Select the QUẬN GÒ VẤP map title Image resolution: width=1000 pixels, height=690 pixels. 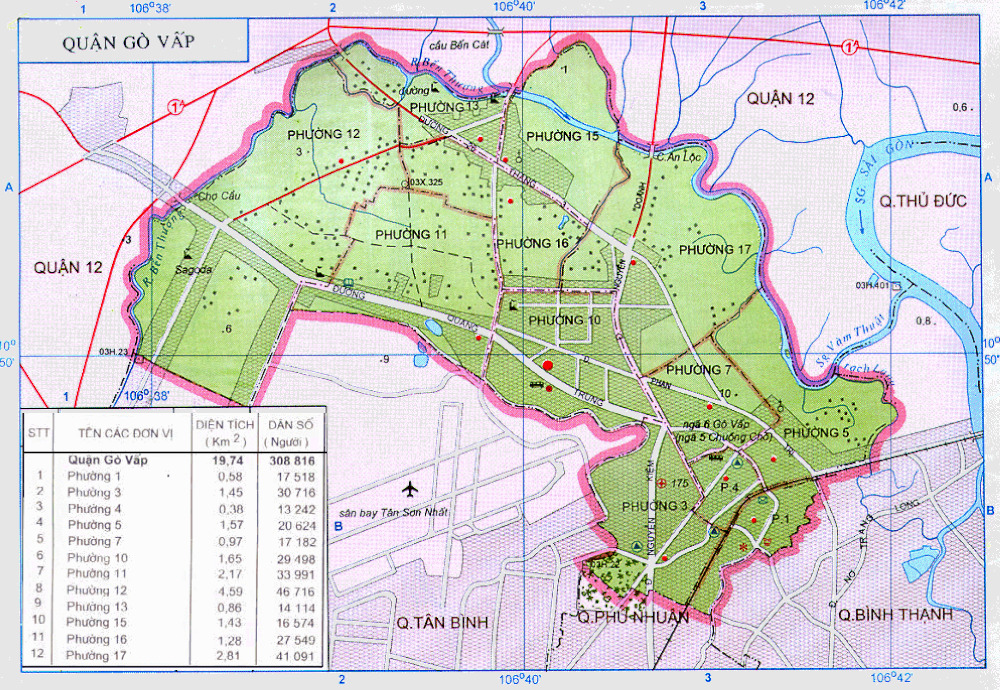(128, 43)
